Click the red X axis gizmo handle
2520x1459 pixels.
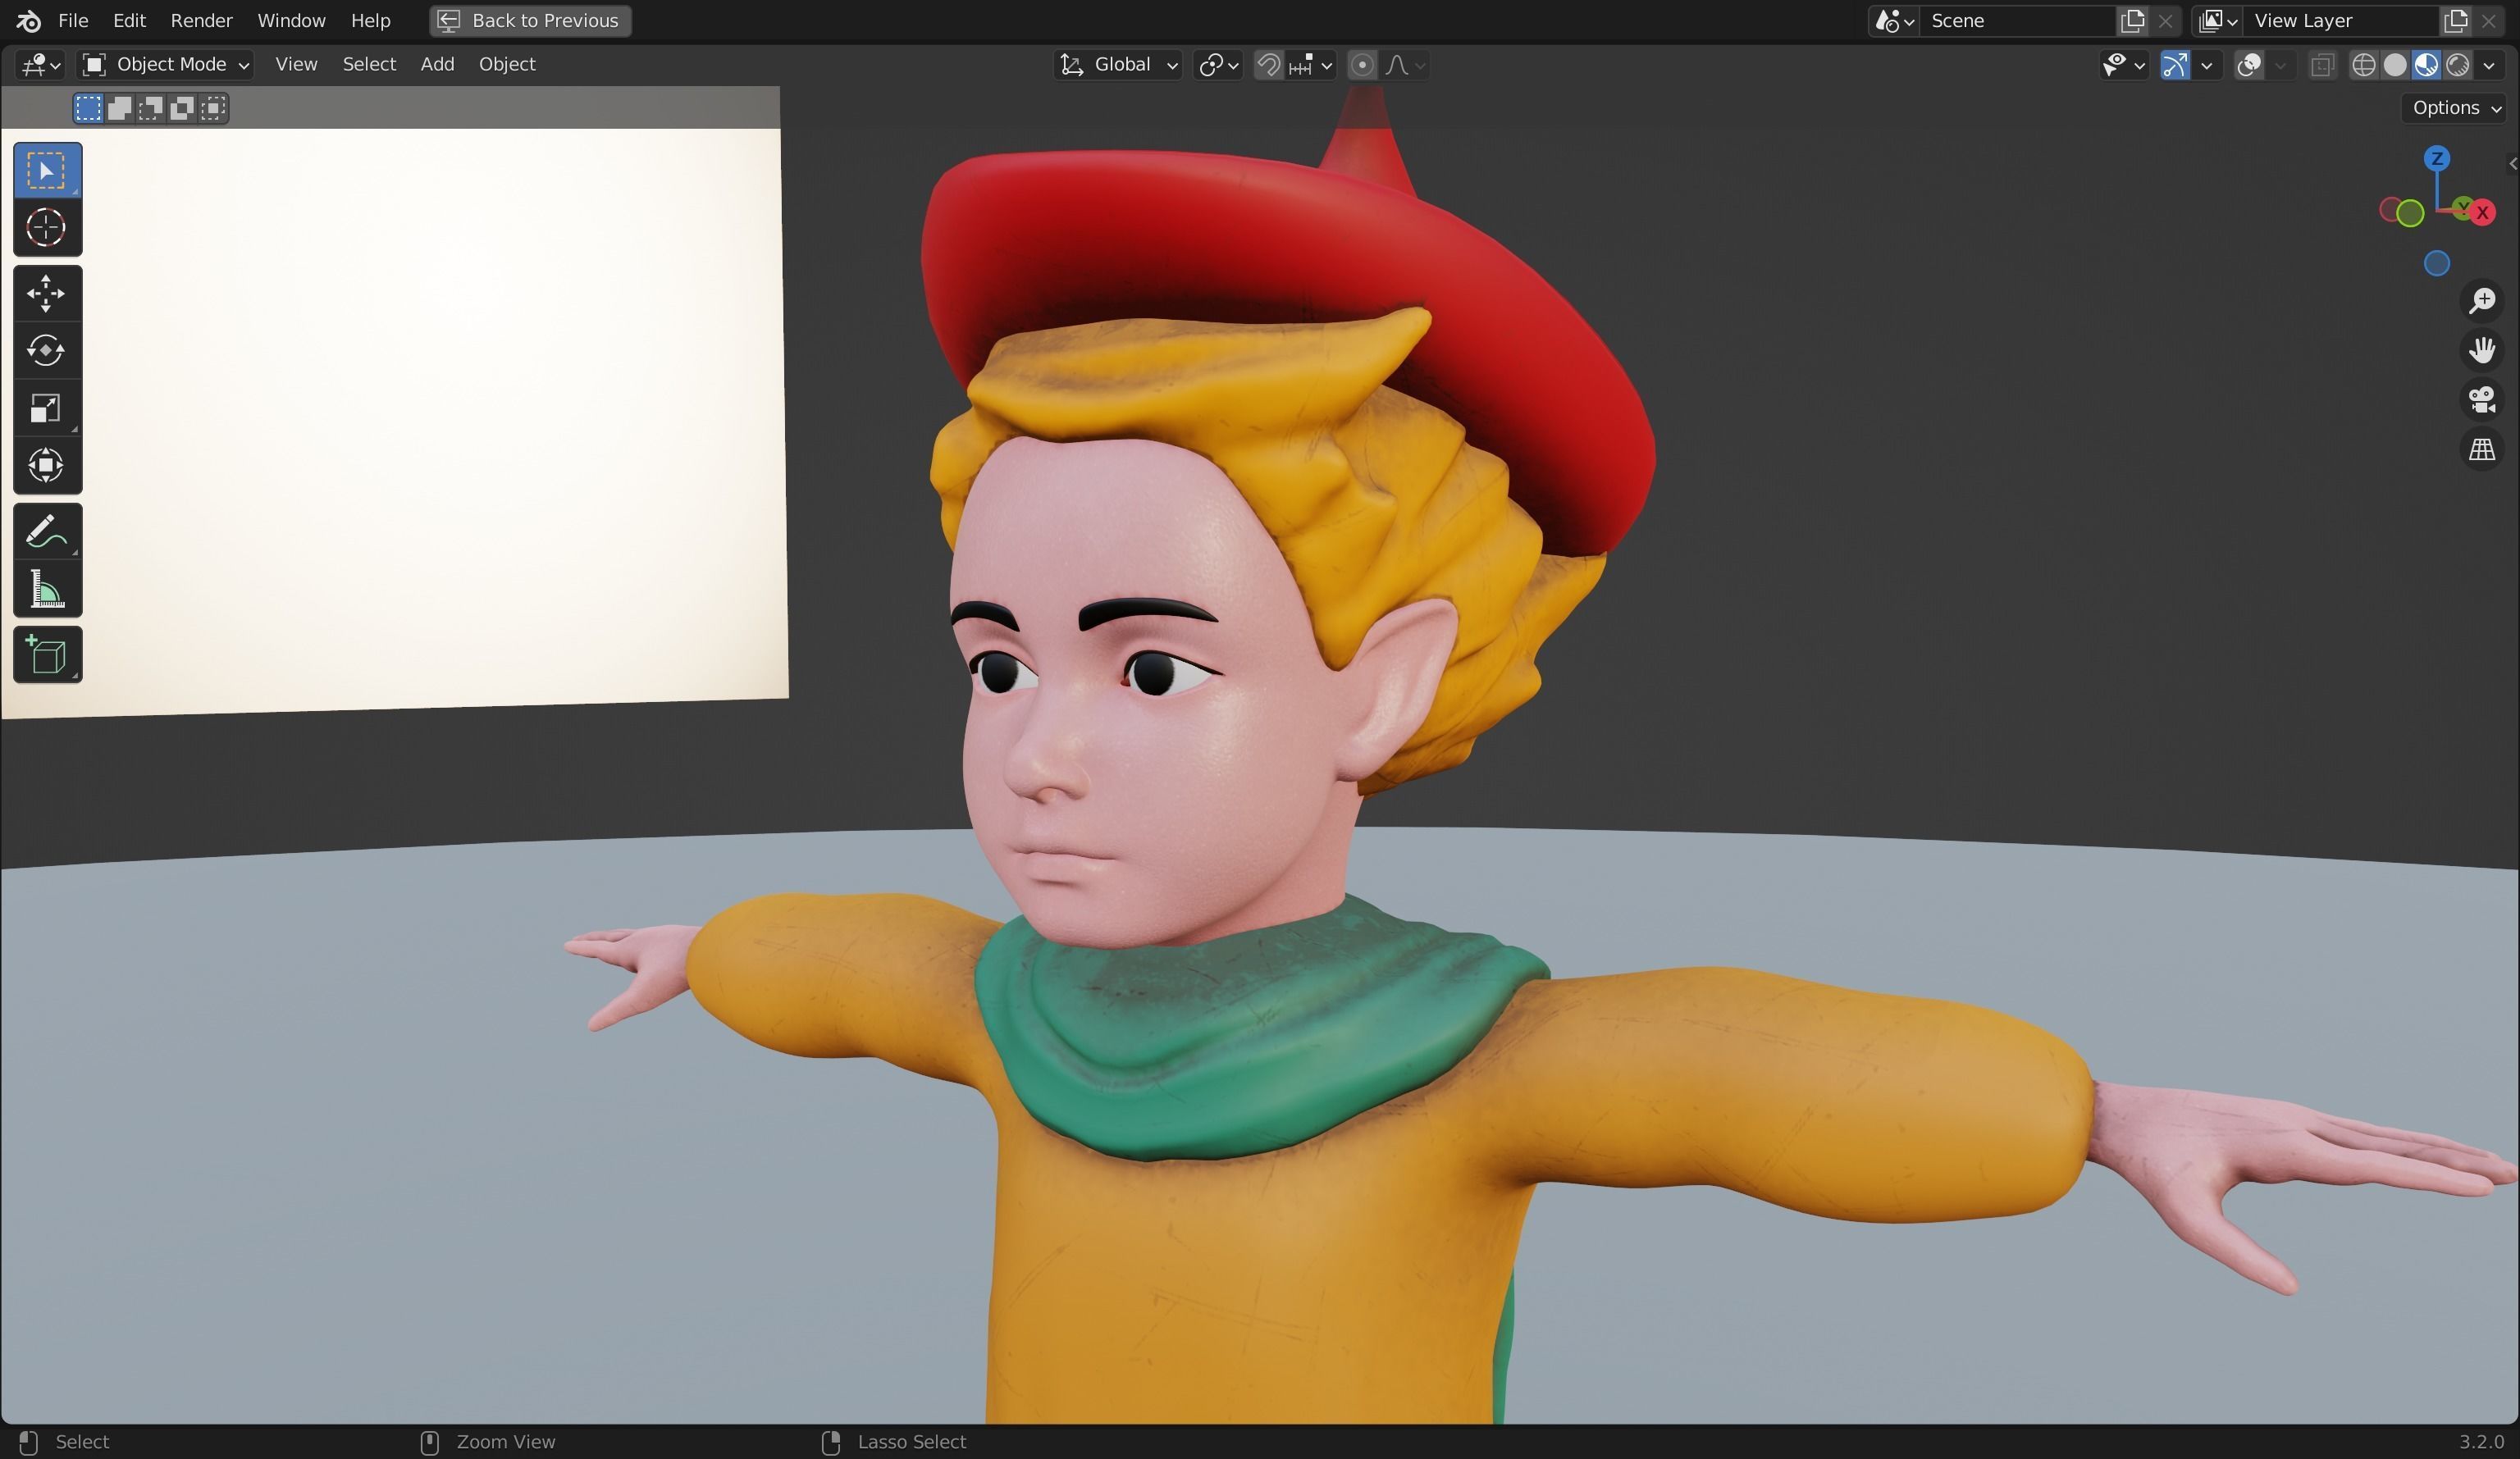(x=2482, y=212)
